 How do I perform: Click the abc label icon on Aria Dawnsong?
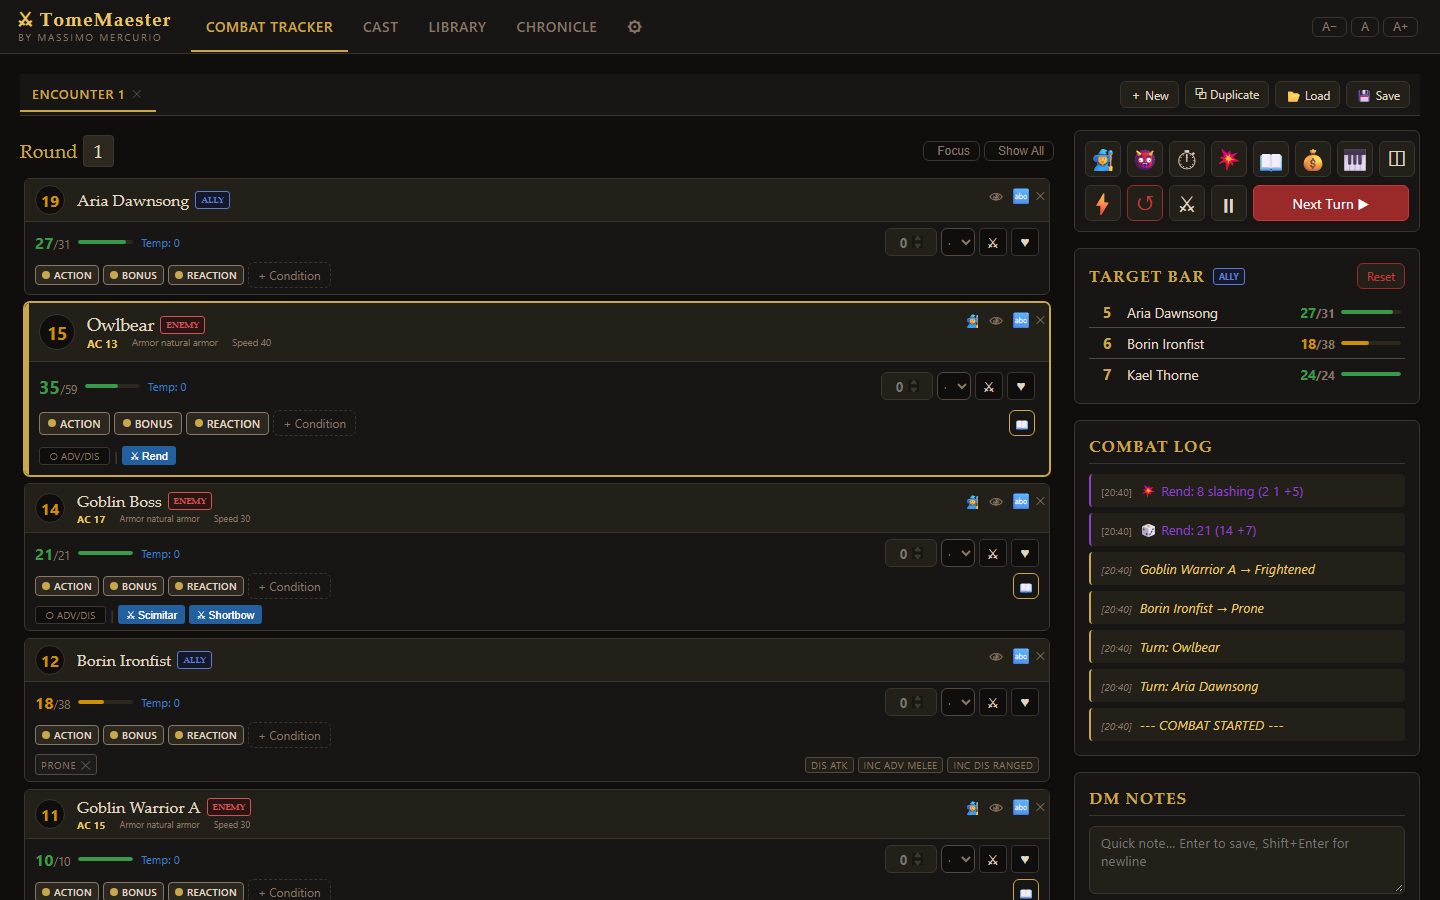(x=1021, y=196)
